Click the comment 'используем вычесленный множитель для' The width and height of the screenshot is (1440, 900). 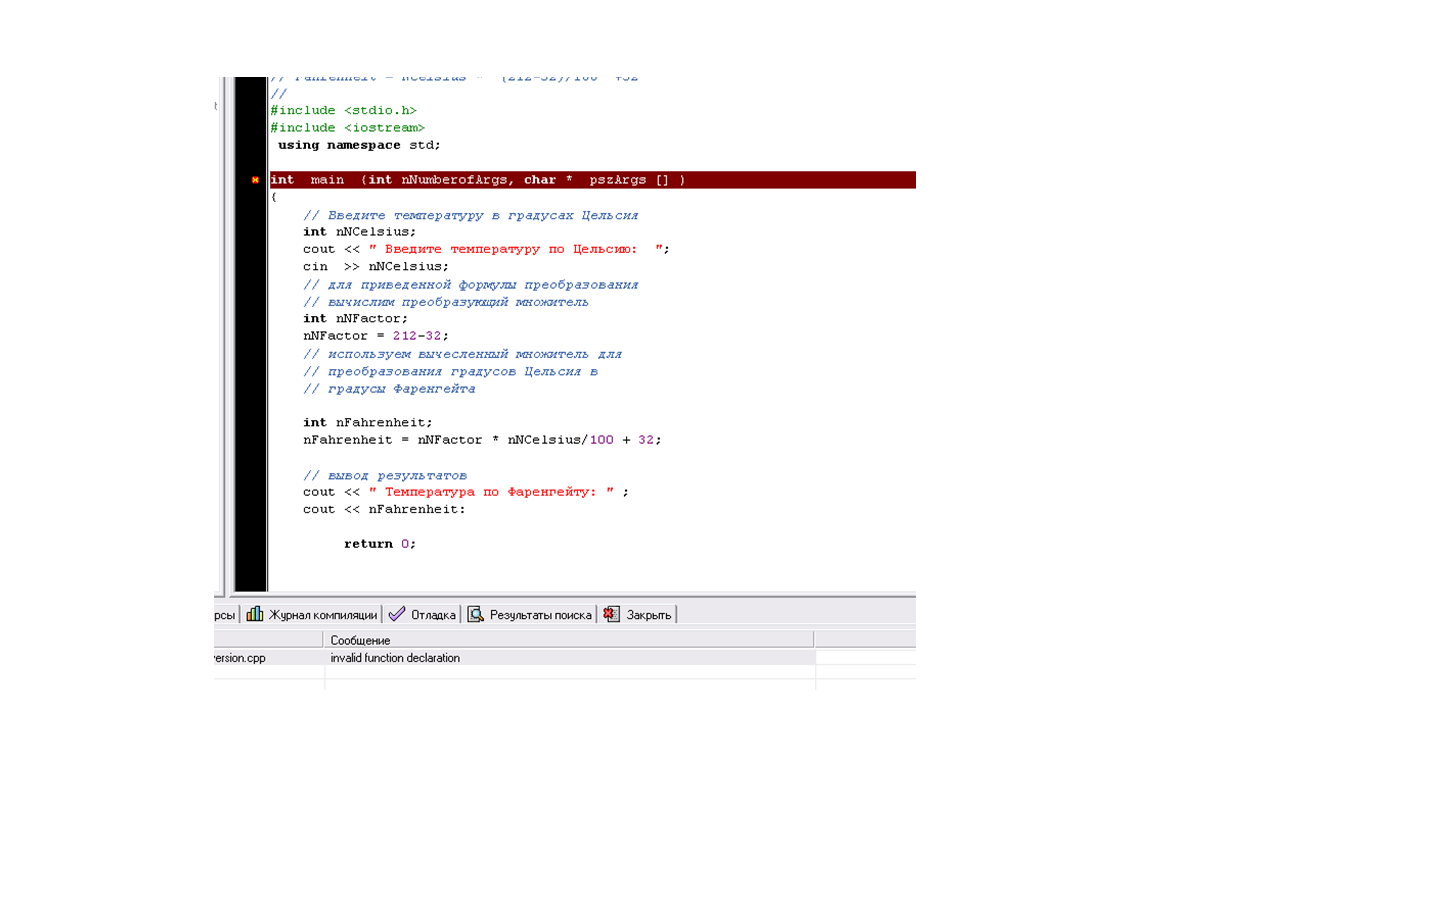[462, 354]
